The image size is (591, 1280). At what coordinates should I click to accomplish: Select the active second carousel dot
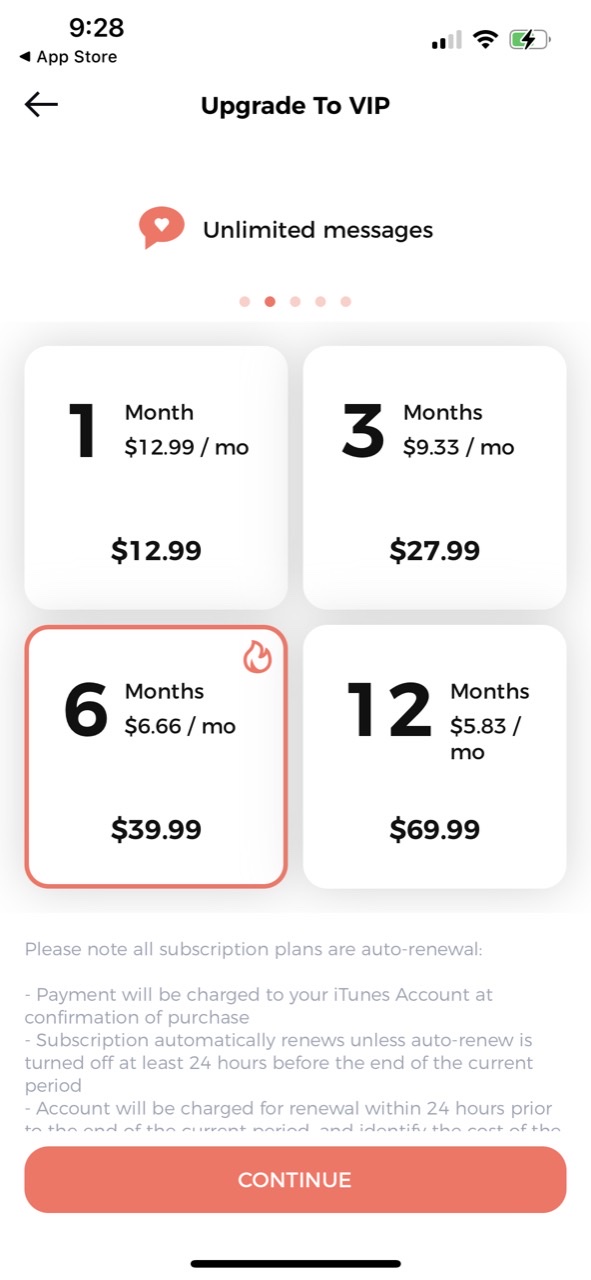click(270, 301)
